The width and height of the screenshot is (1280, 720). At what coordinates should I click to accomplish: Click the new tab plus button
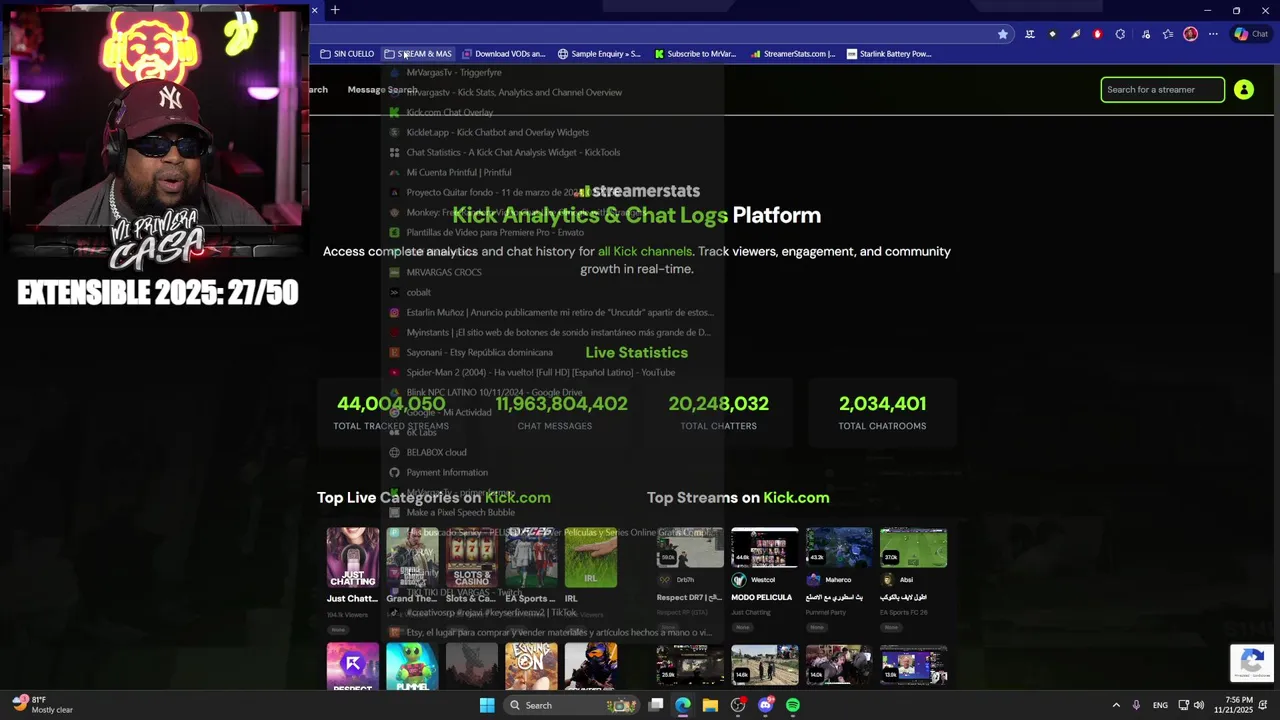point(335,10)
